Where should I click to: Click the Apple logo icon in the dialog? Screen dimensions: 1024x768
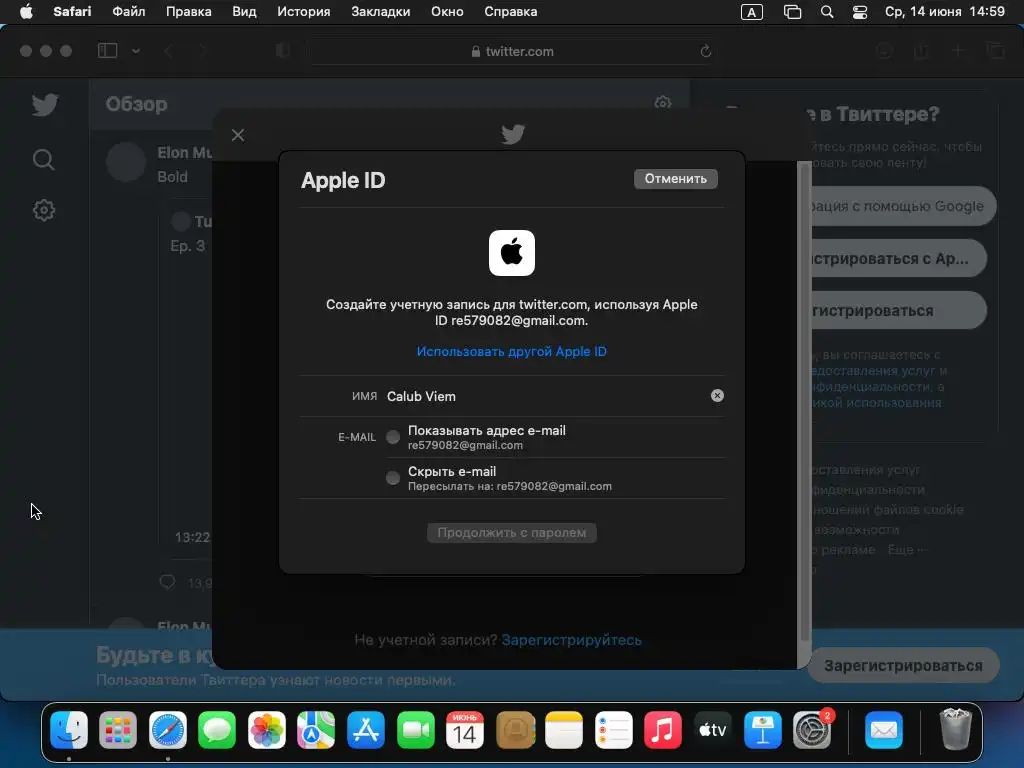512,253
